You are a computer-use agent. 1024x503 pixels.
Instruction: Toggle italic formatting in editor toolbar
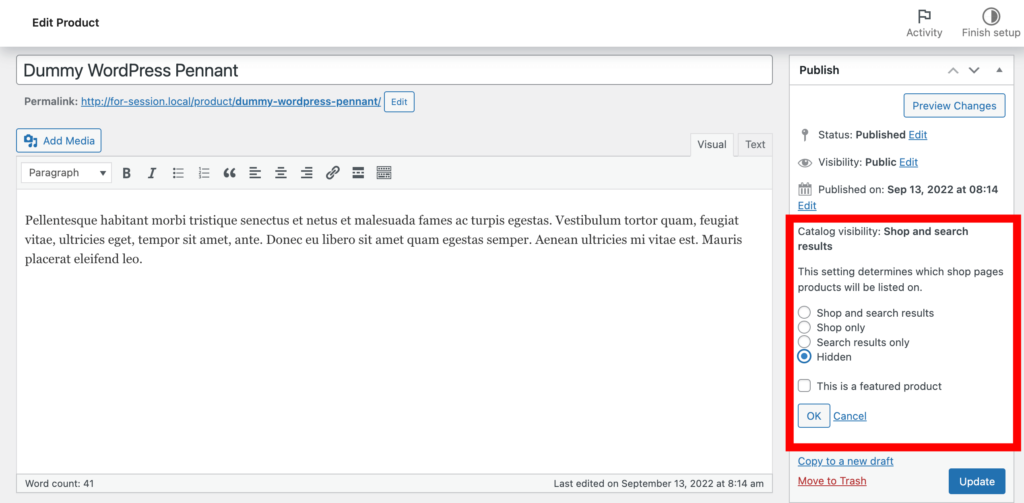point(152,173)
